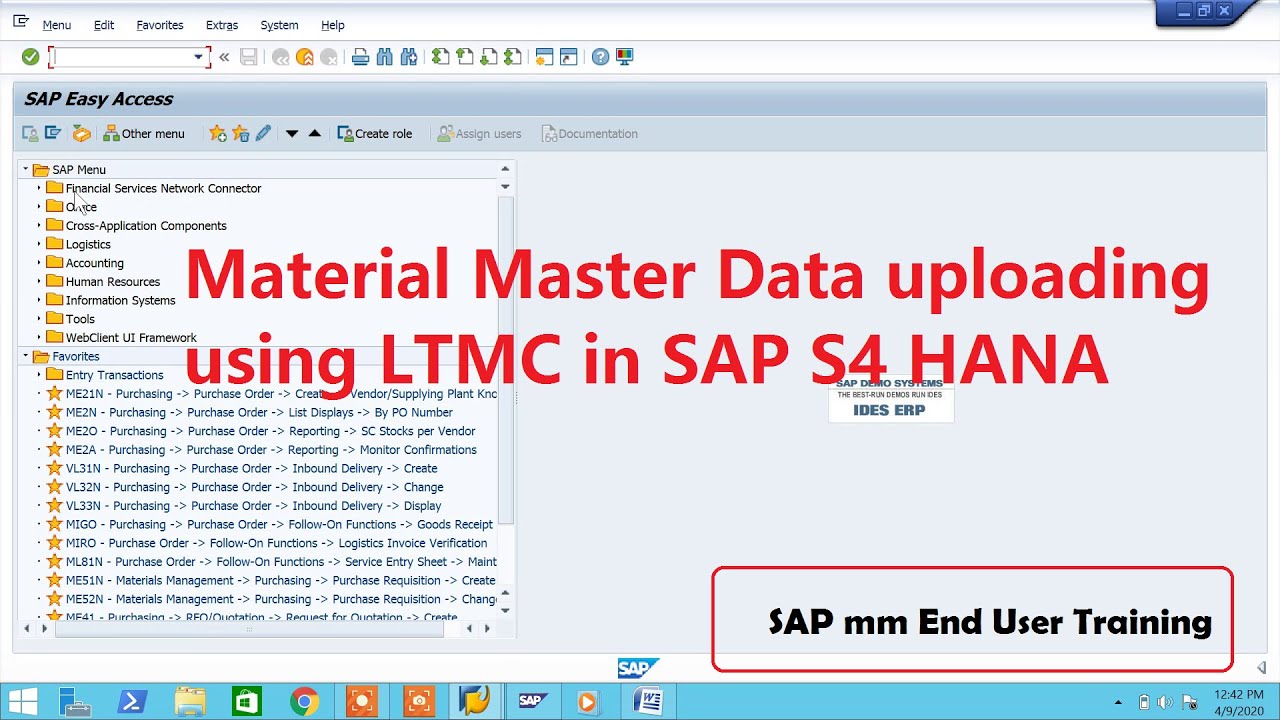Image resolution: width=1280 pixels, height=720 pixels.
Task: Click the Move Favorites Down arrow
Action: [292, 133]
